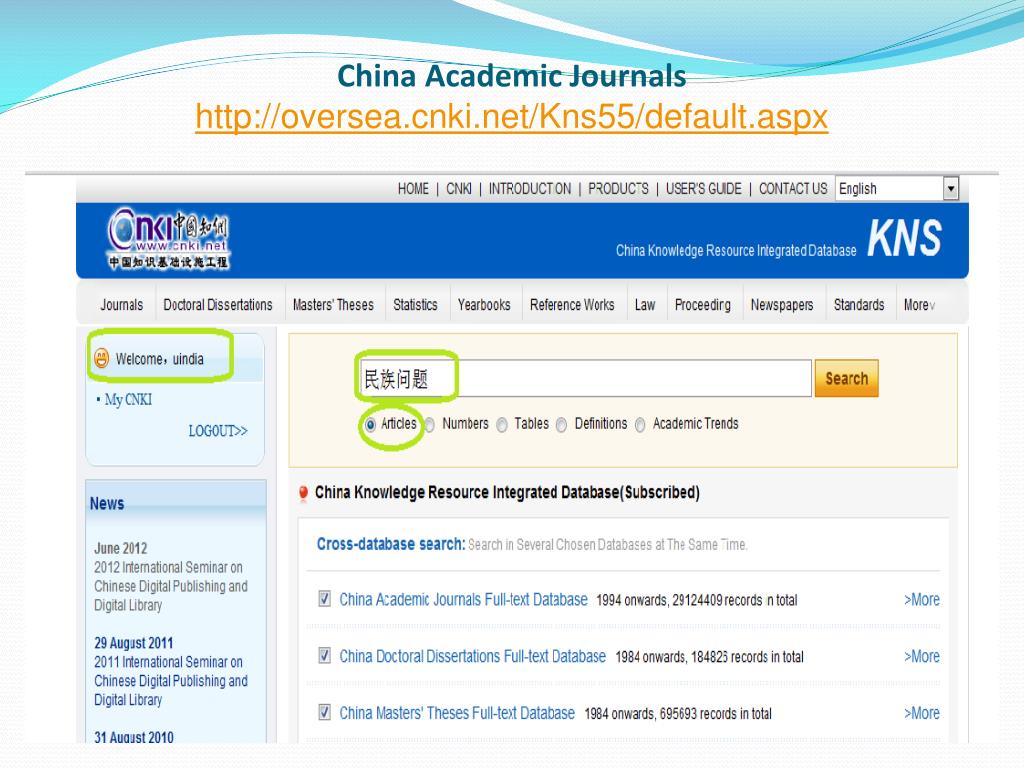The height and width of the screenshot is (768, 1024).
Task: Click the KNS logo
Action: point(904,238)
